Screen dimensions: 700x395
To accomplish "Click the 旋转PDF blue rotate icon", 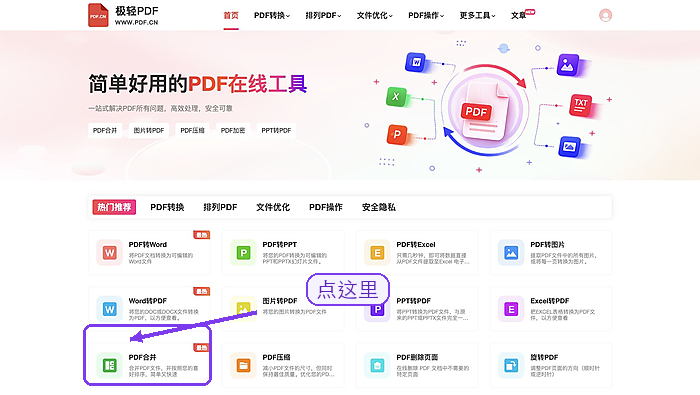I will [x=511, y=365].
